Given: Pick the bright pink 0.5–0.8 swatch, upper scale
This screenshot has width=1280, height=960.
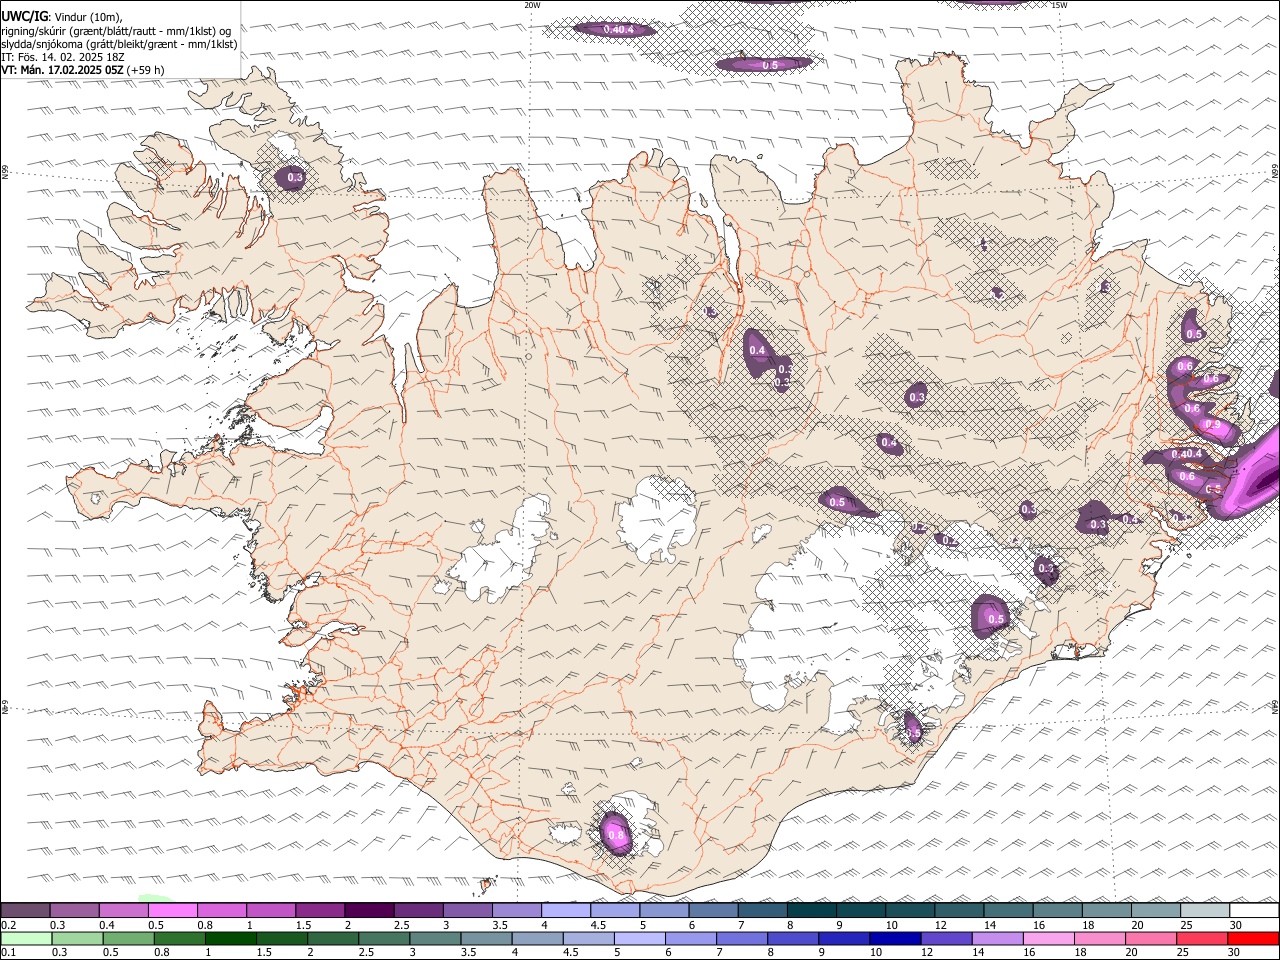Looking at the screenshot, I should tap(173, 910).
